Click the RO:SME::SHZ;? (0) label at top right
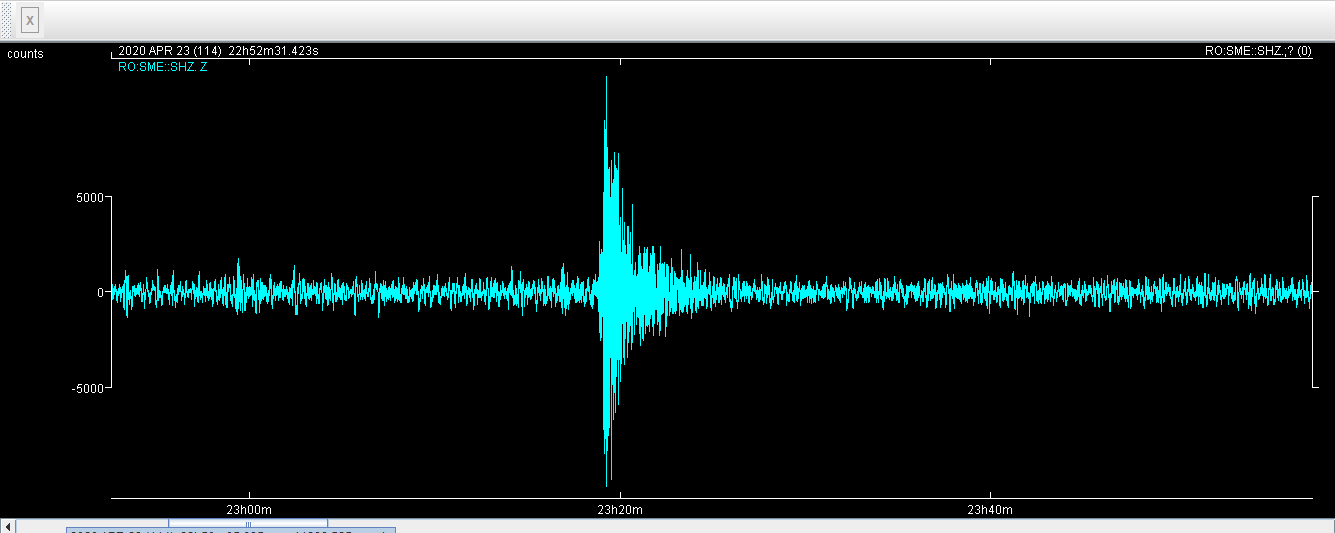 coord(1258,51)
